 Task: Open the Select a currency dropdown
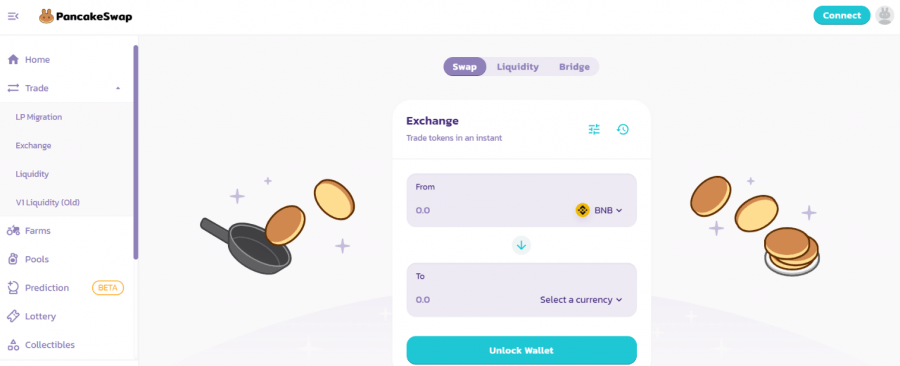coord(581,299)
